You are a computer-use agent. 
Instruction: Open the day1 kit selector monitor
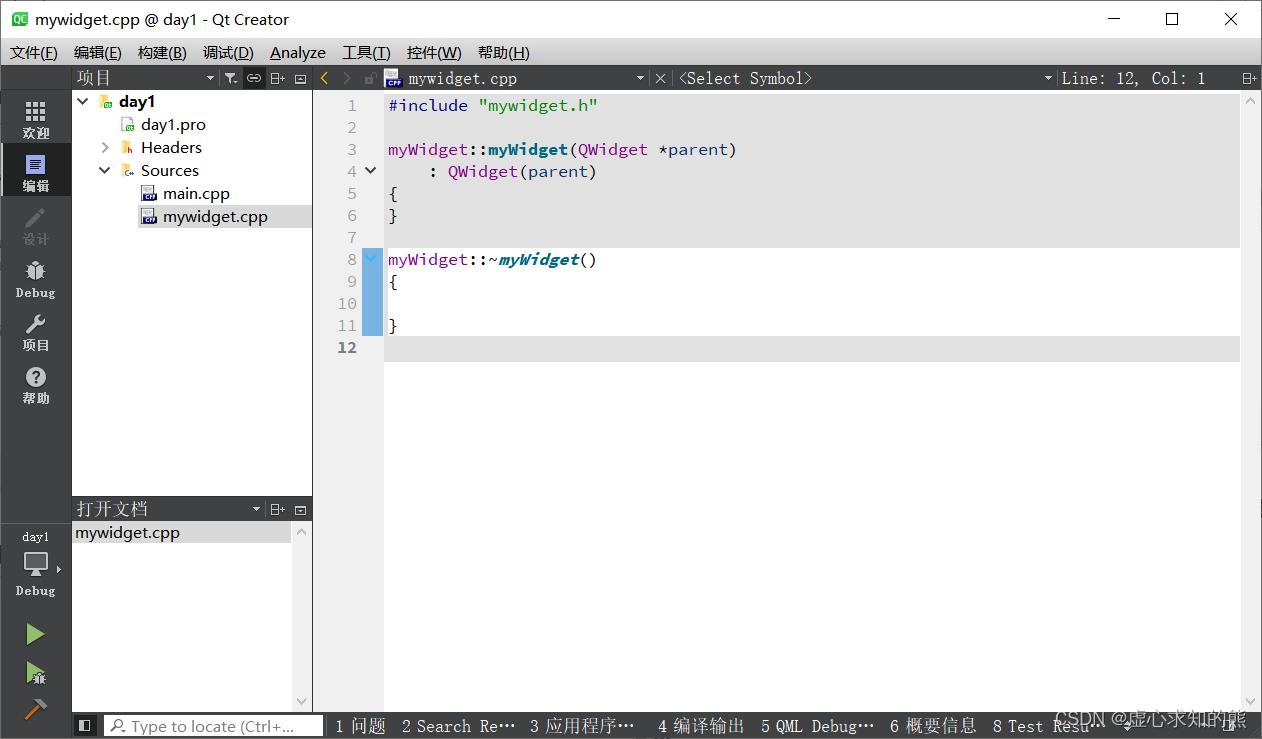pyautogui.click(x=35, y=566)
